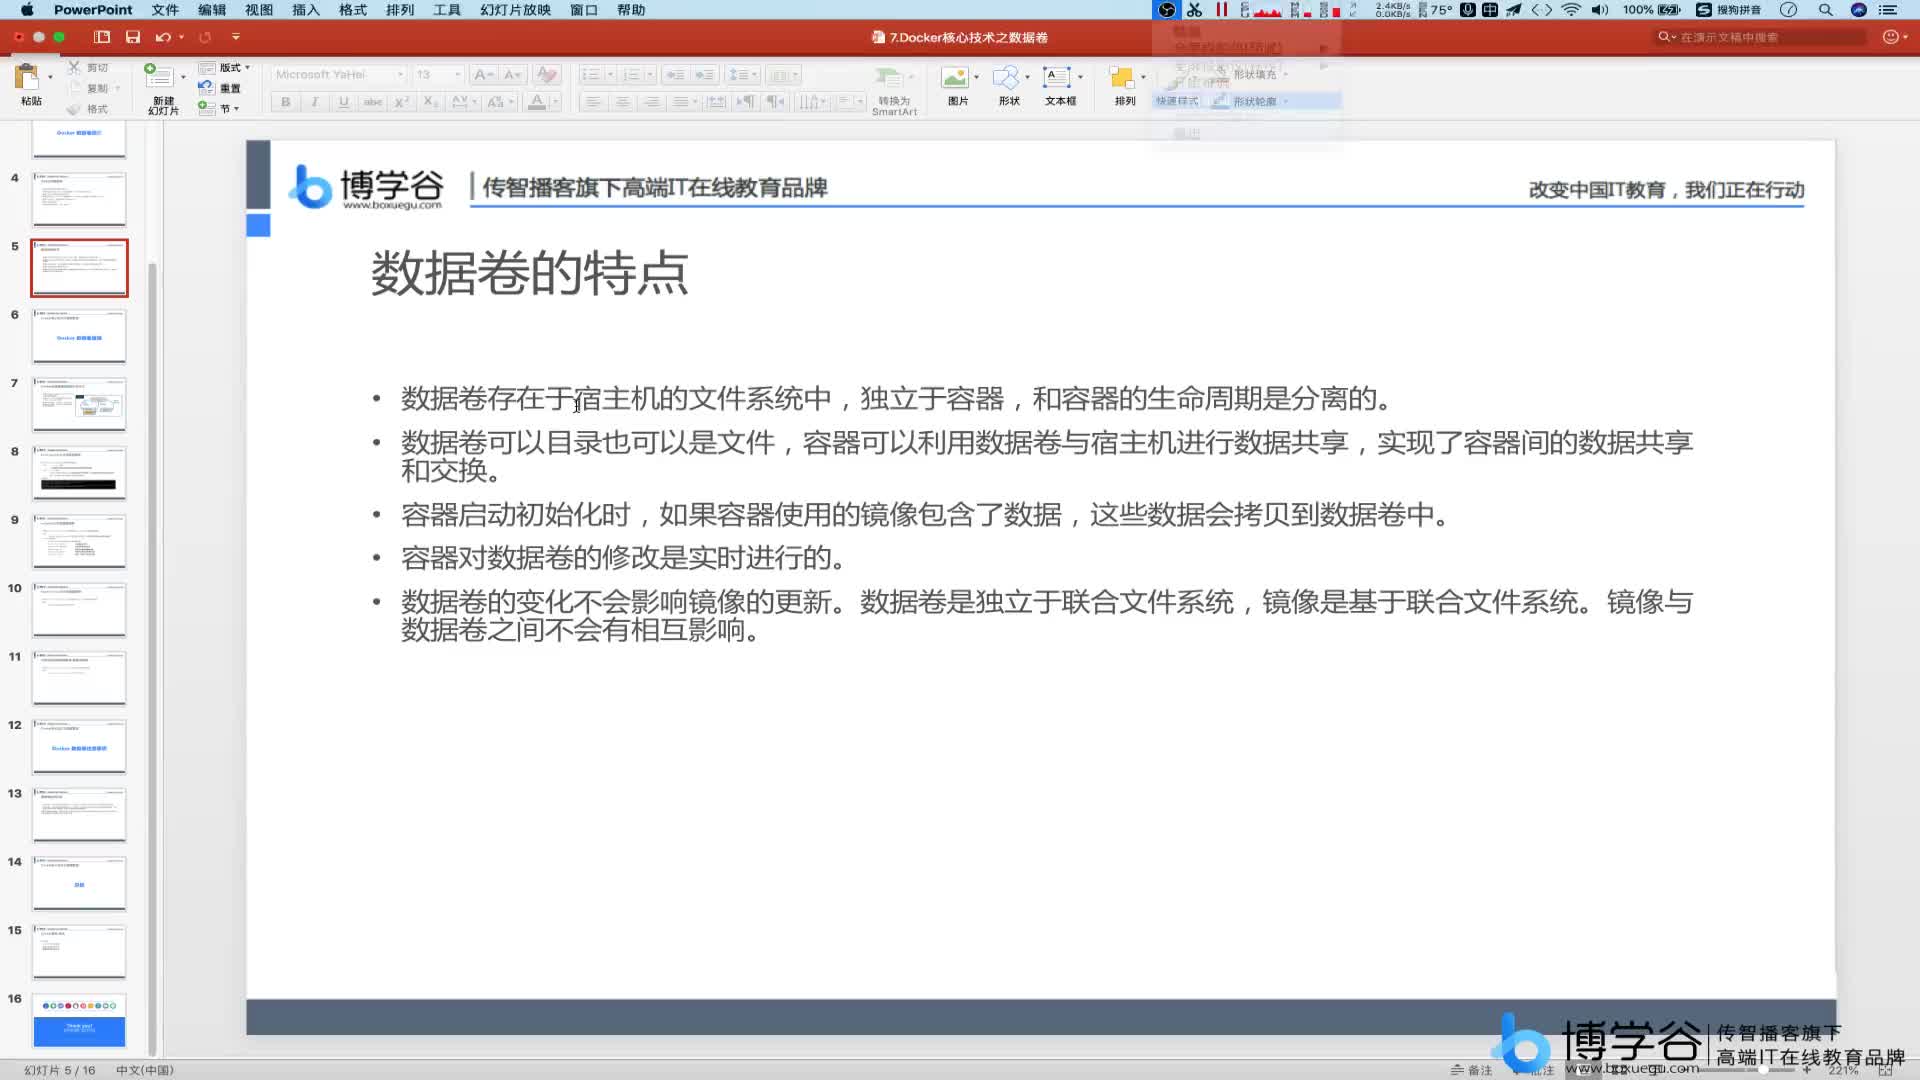Increase the list indent level
This screenshot has width=1920, height=1080.
705,75
